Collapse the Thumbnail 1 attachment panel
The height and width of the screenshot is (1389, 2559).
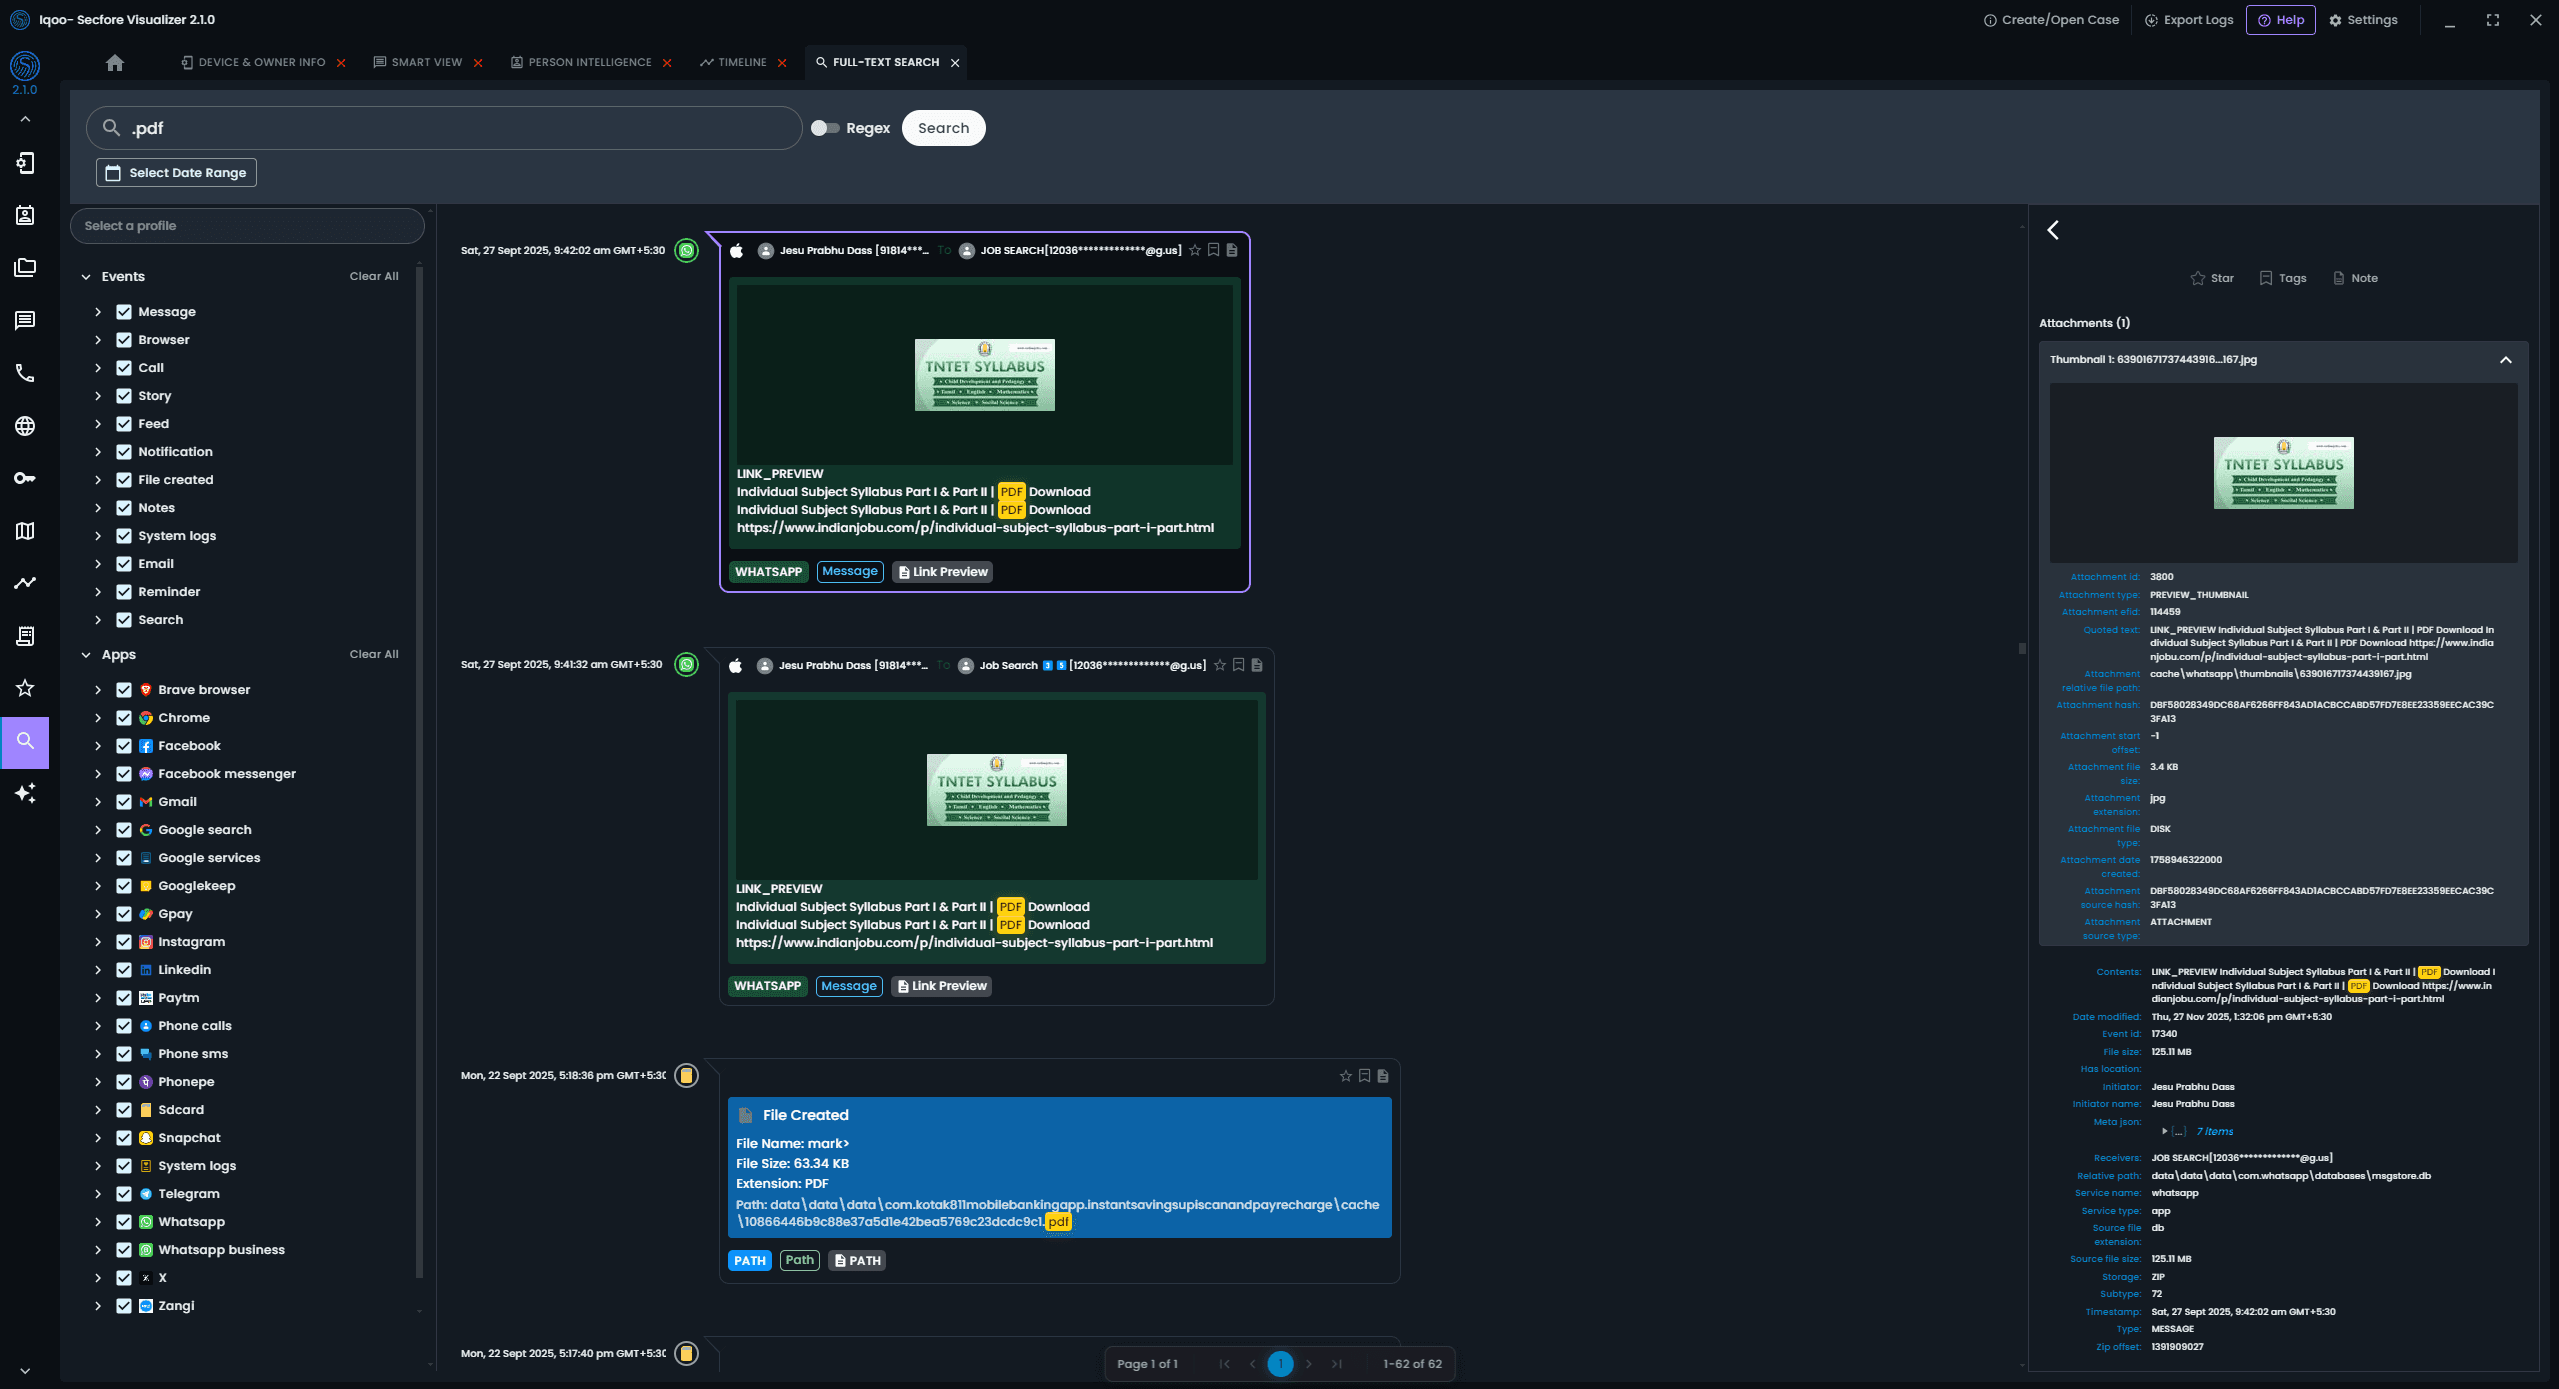click(x=2505, y=360)
